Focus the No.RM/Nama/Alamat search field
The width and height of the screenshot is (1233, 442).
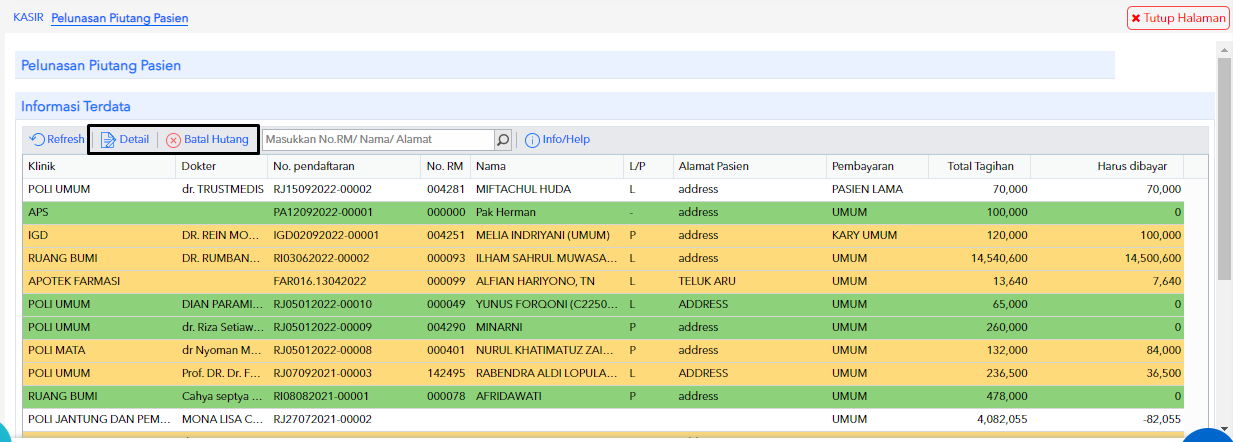(378, 140)
